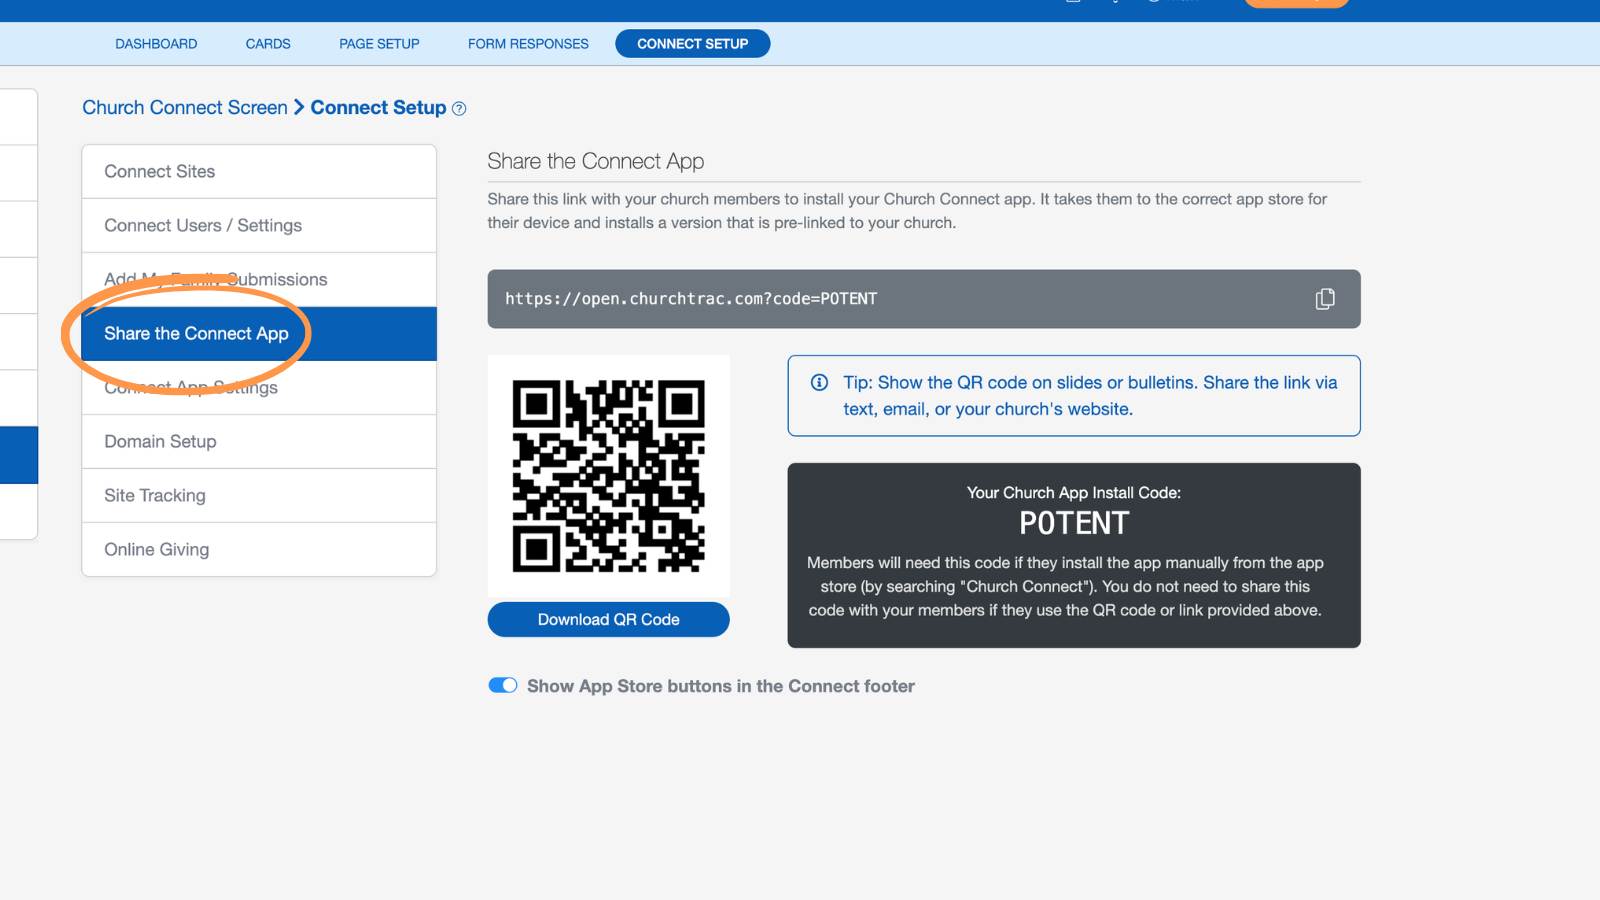Toggle Show App Store buttons switch
Image resolution: width=1600 pixels, height=900 pixels.
pyautogui.click(x=503, y=685)
